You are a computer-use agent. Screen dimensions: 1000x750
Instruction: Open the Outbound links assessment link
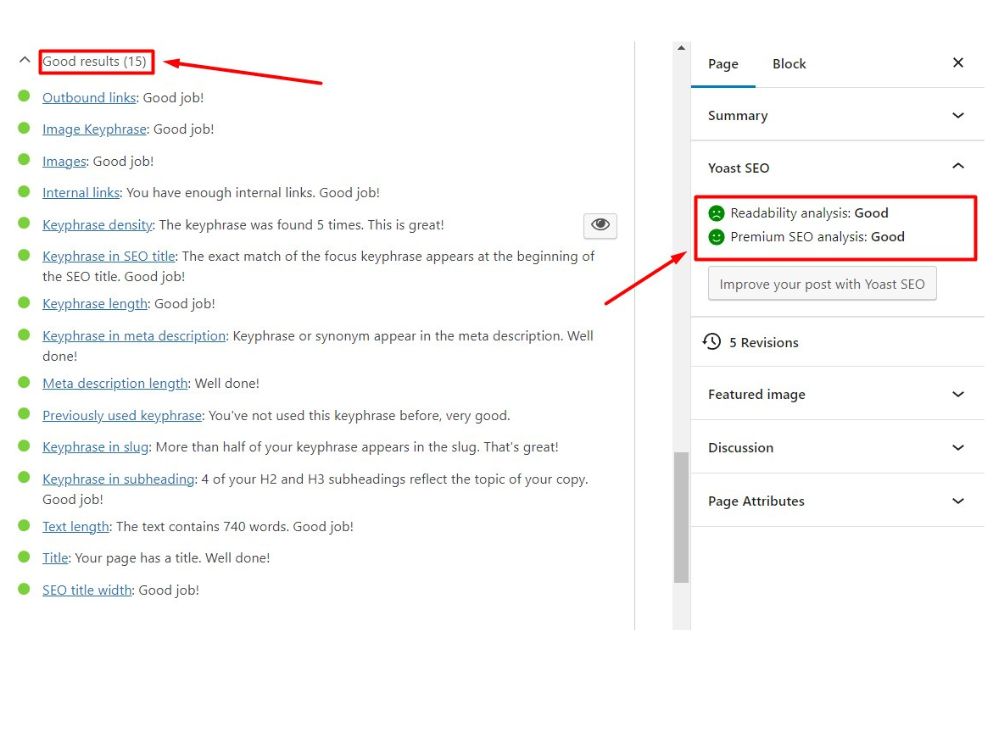pyautogui.click(x=89, y=98)
